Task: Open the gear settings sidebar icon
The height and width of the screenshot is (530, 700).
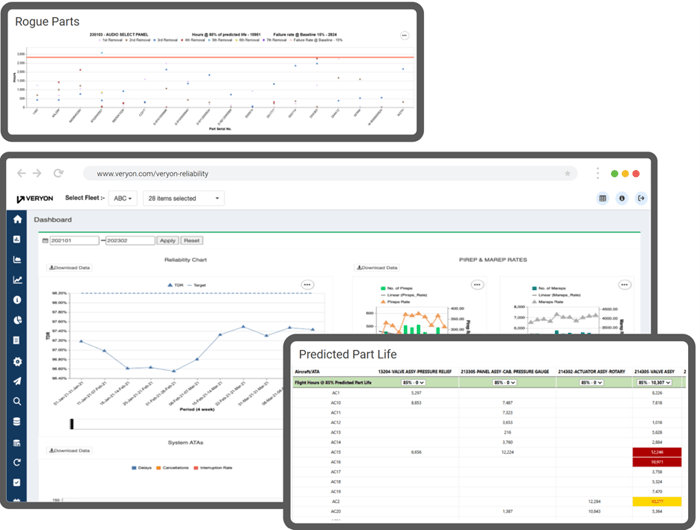Action: [17, 361]
